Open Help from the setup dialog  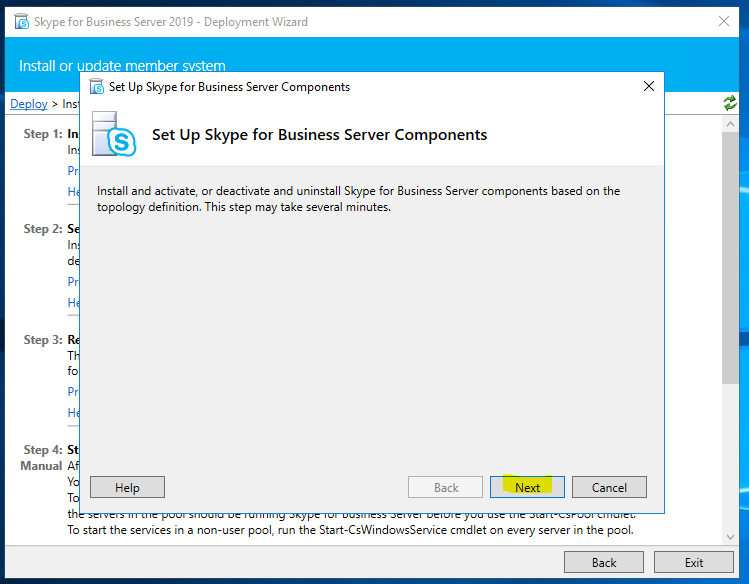pyautogui.click(x=127, y=487)
